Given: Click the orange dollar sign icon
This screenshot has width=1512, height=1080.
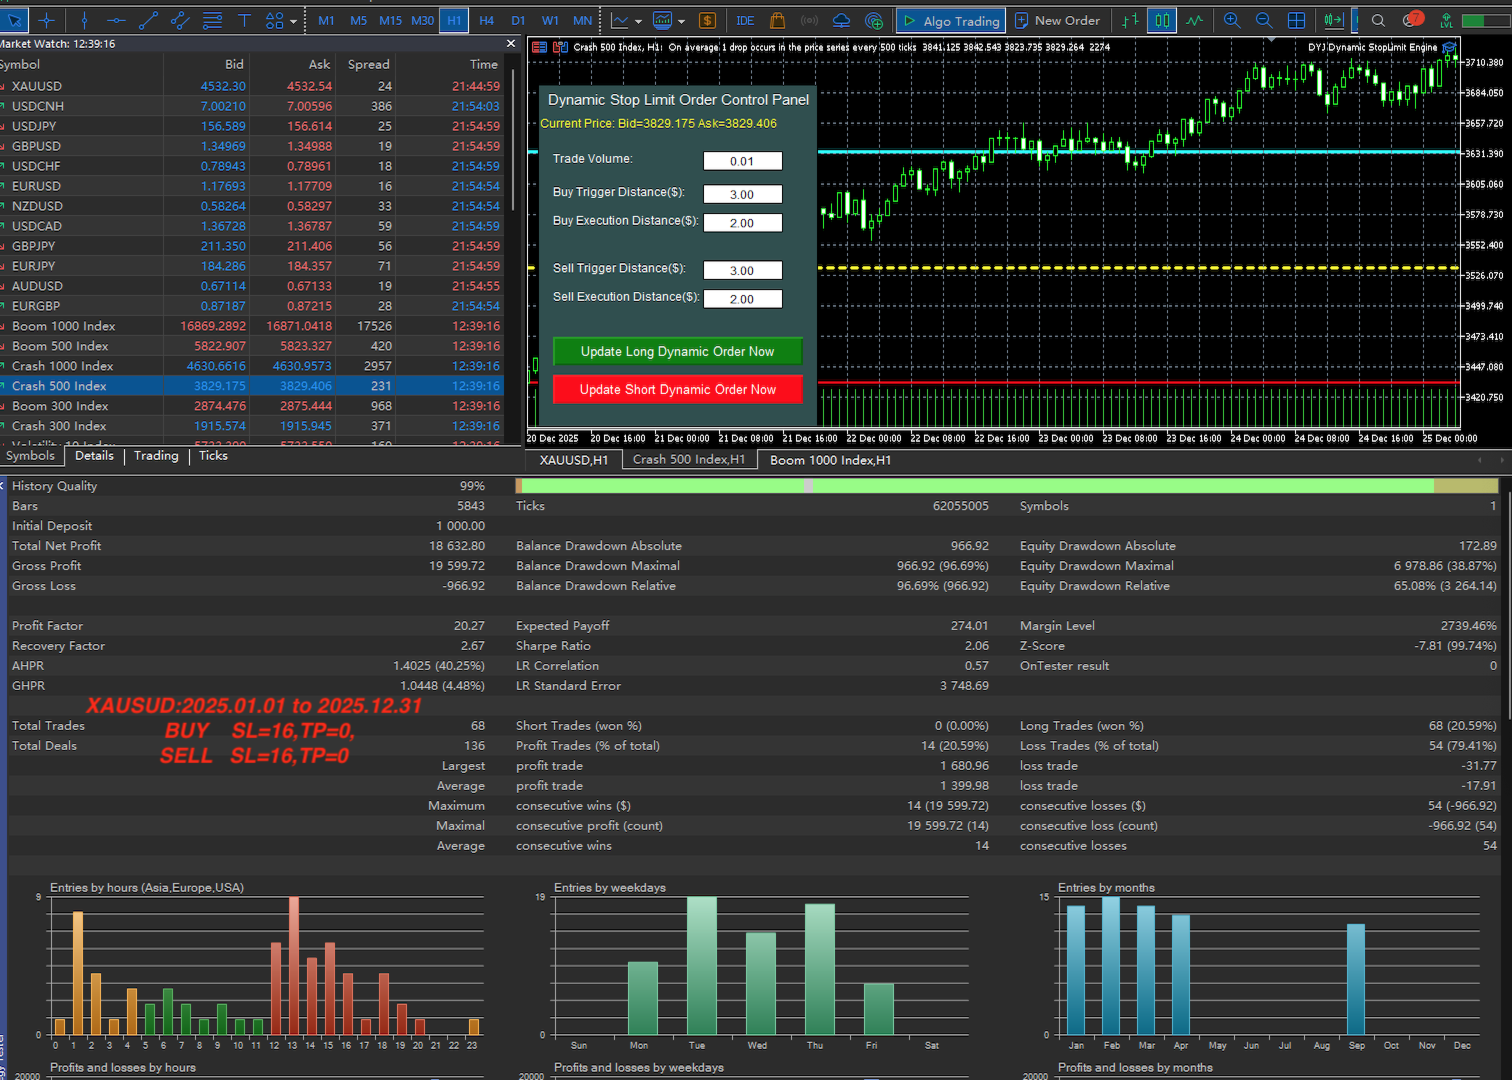Looking at the screenshot, I should tap(707, 20).
